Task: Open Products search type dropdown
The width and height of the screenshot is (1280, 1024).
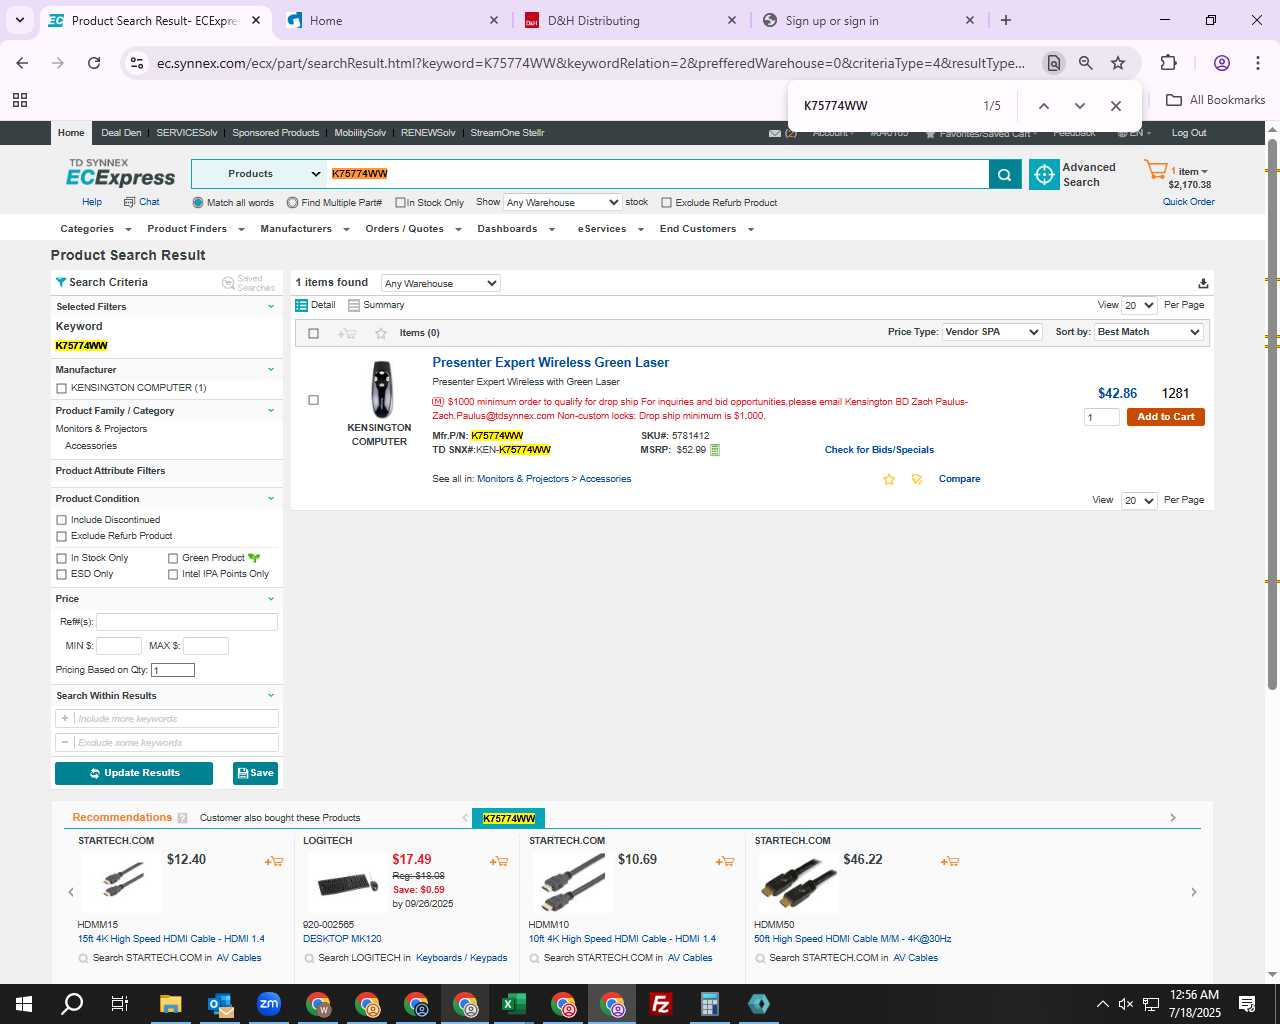Action: tap(259, 174)
